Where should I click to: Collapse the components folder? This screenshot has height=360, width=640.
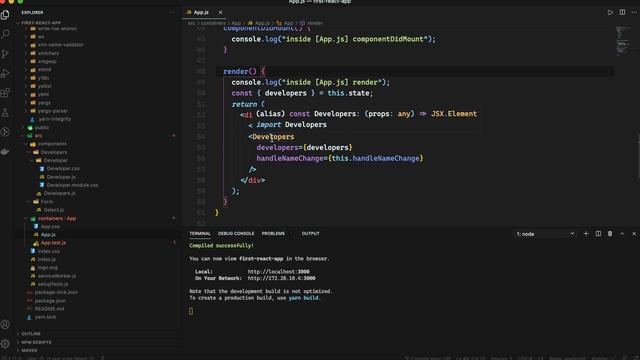point(52,144)
